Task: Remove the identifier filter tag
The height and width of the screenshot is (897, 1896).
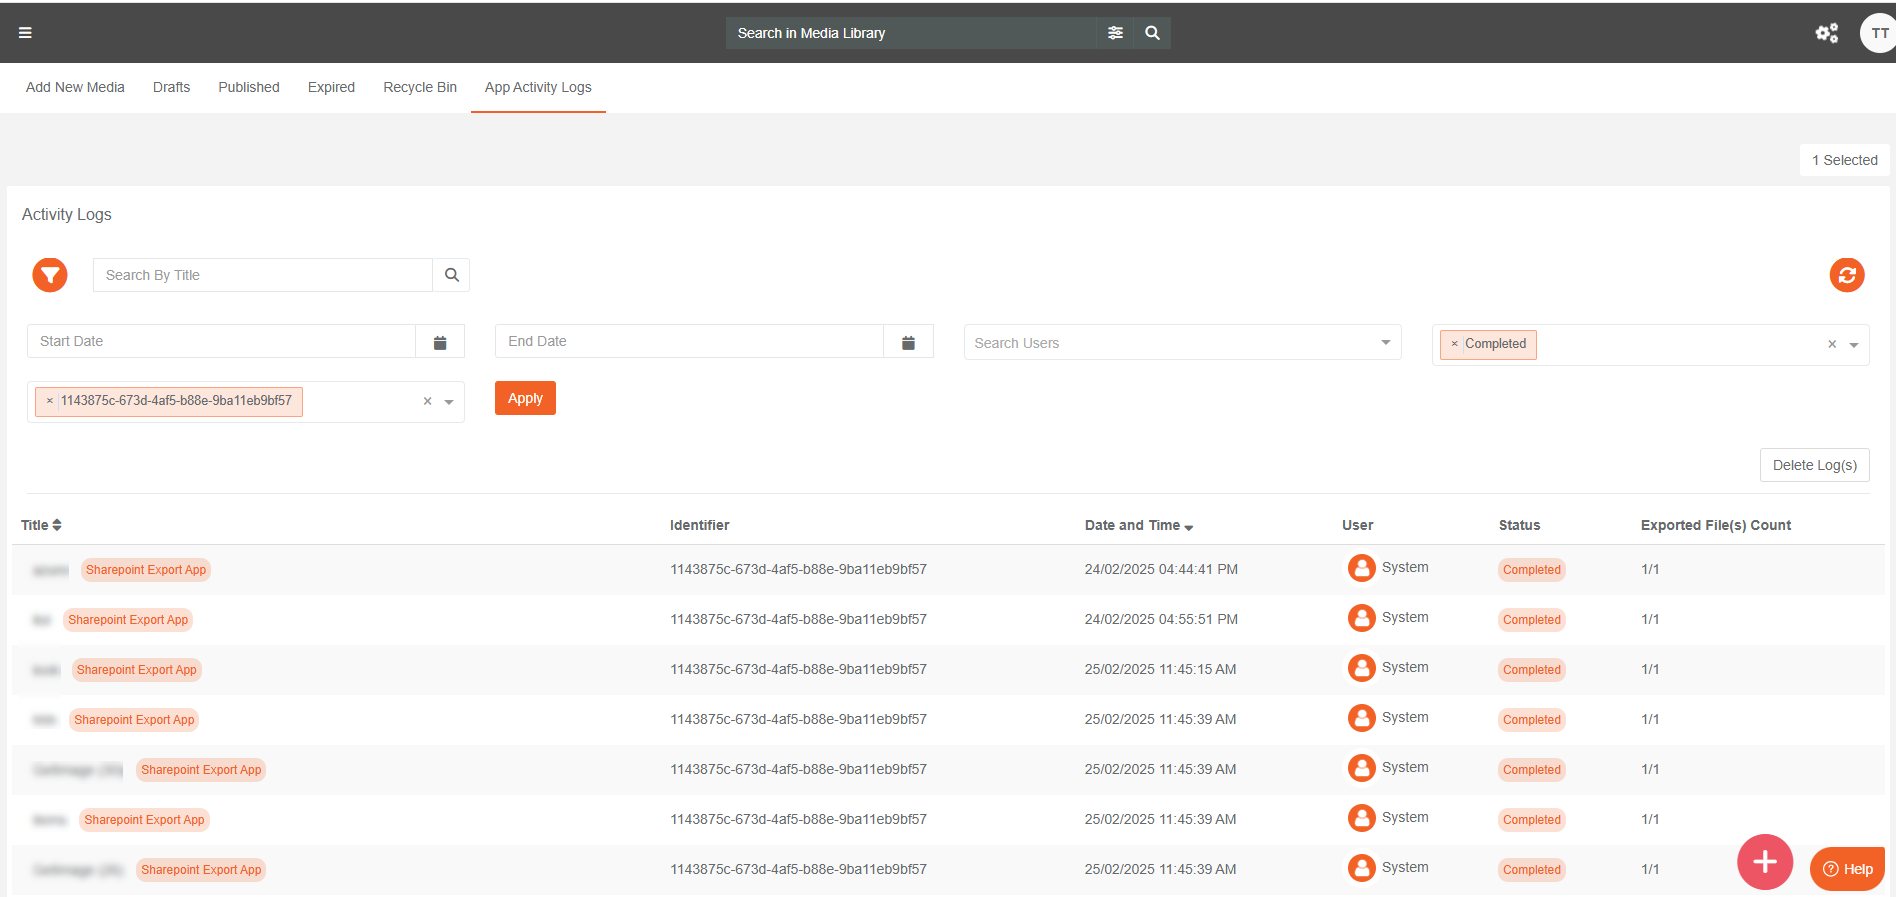Action: [49, 401]
